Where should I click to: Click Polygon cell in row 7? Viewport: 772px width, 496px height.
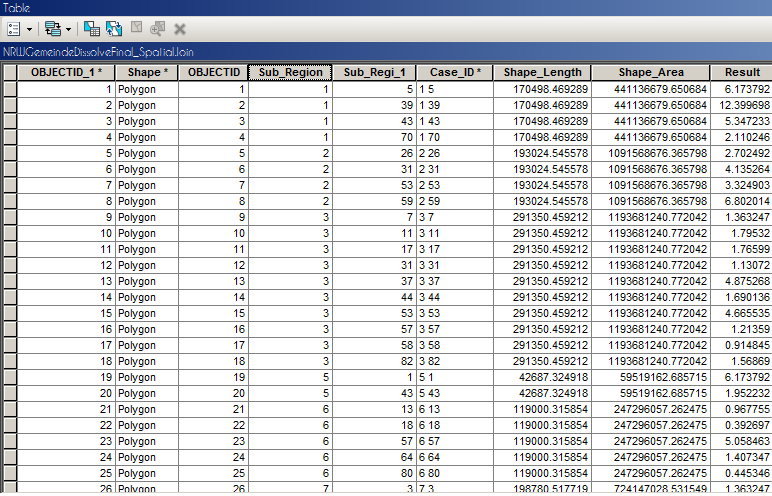pyautogui.click(x=147, y=185)
